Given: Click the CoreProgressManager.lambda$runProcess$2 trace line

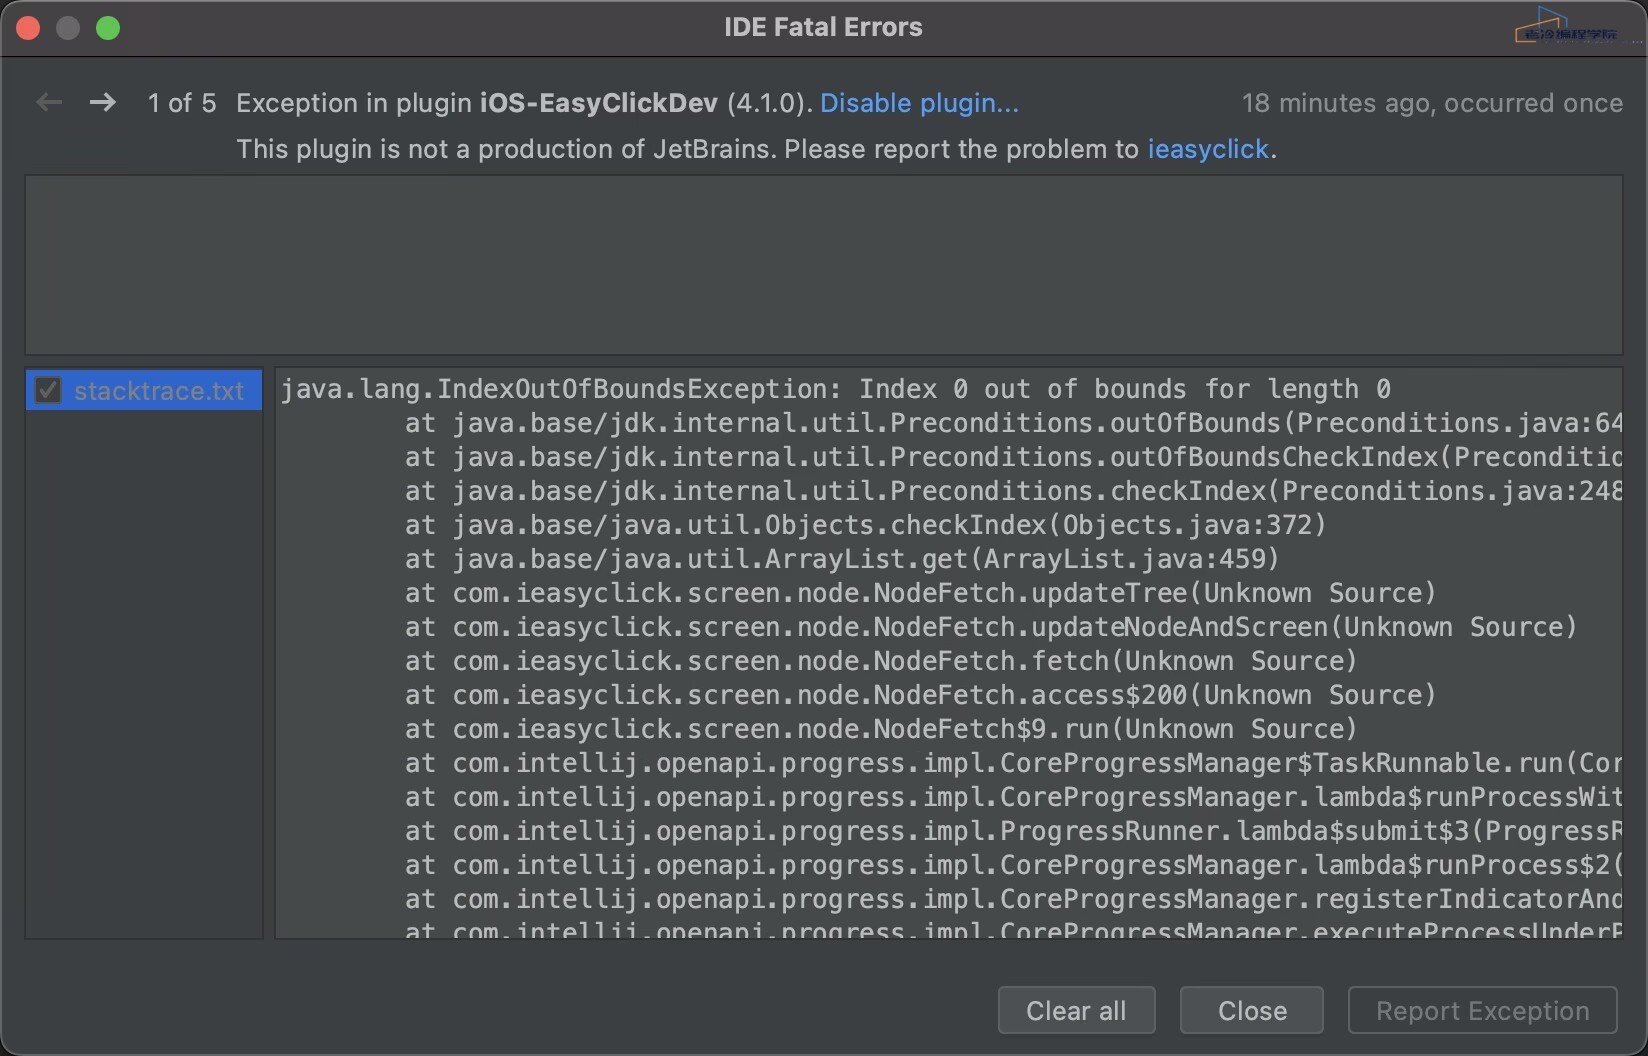Looking at the screenshot, I should [1012, 865].
